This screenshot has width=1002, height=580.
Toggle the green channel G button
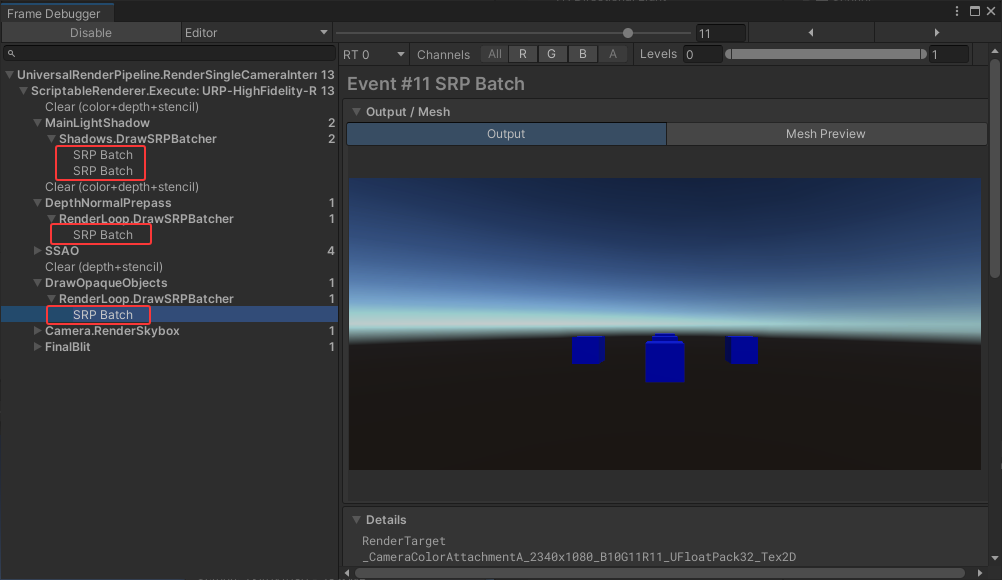[x=551, y=54]
